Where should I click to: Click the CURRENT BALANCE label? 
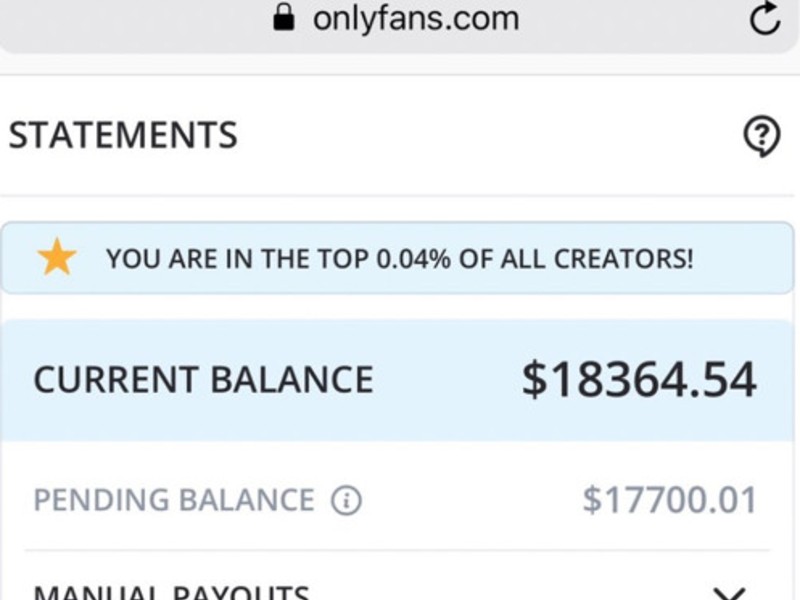(204, 380)
